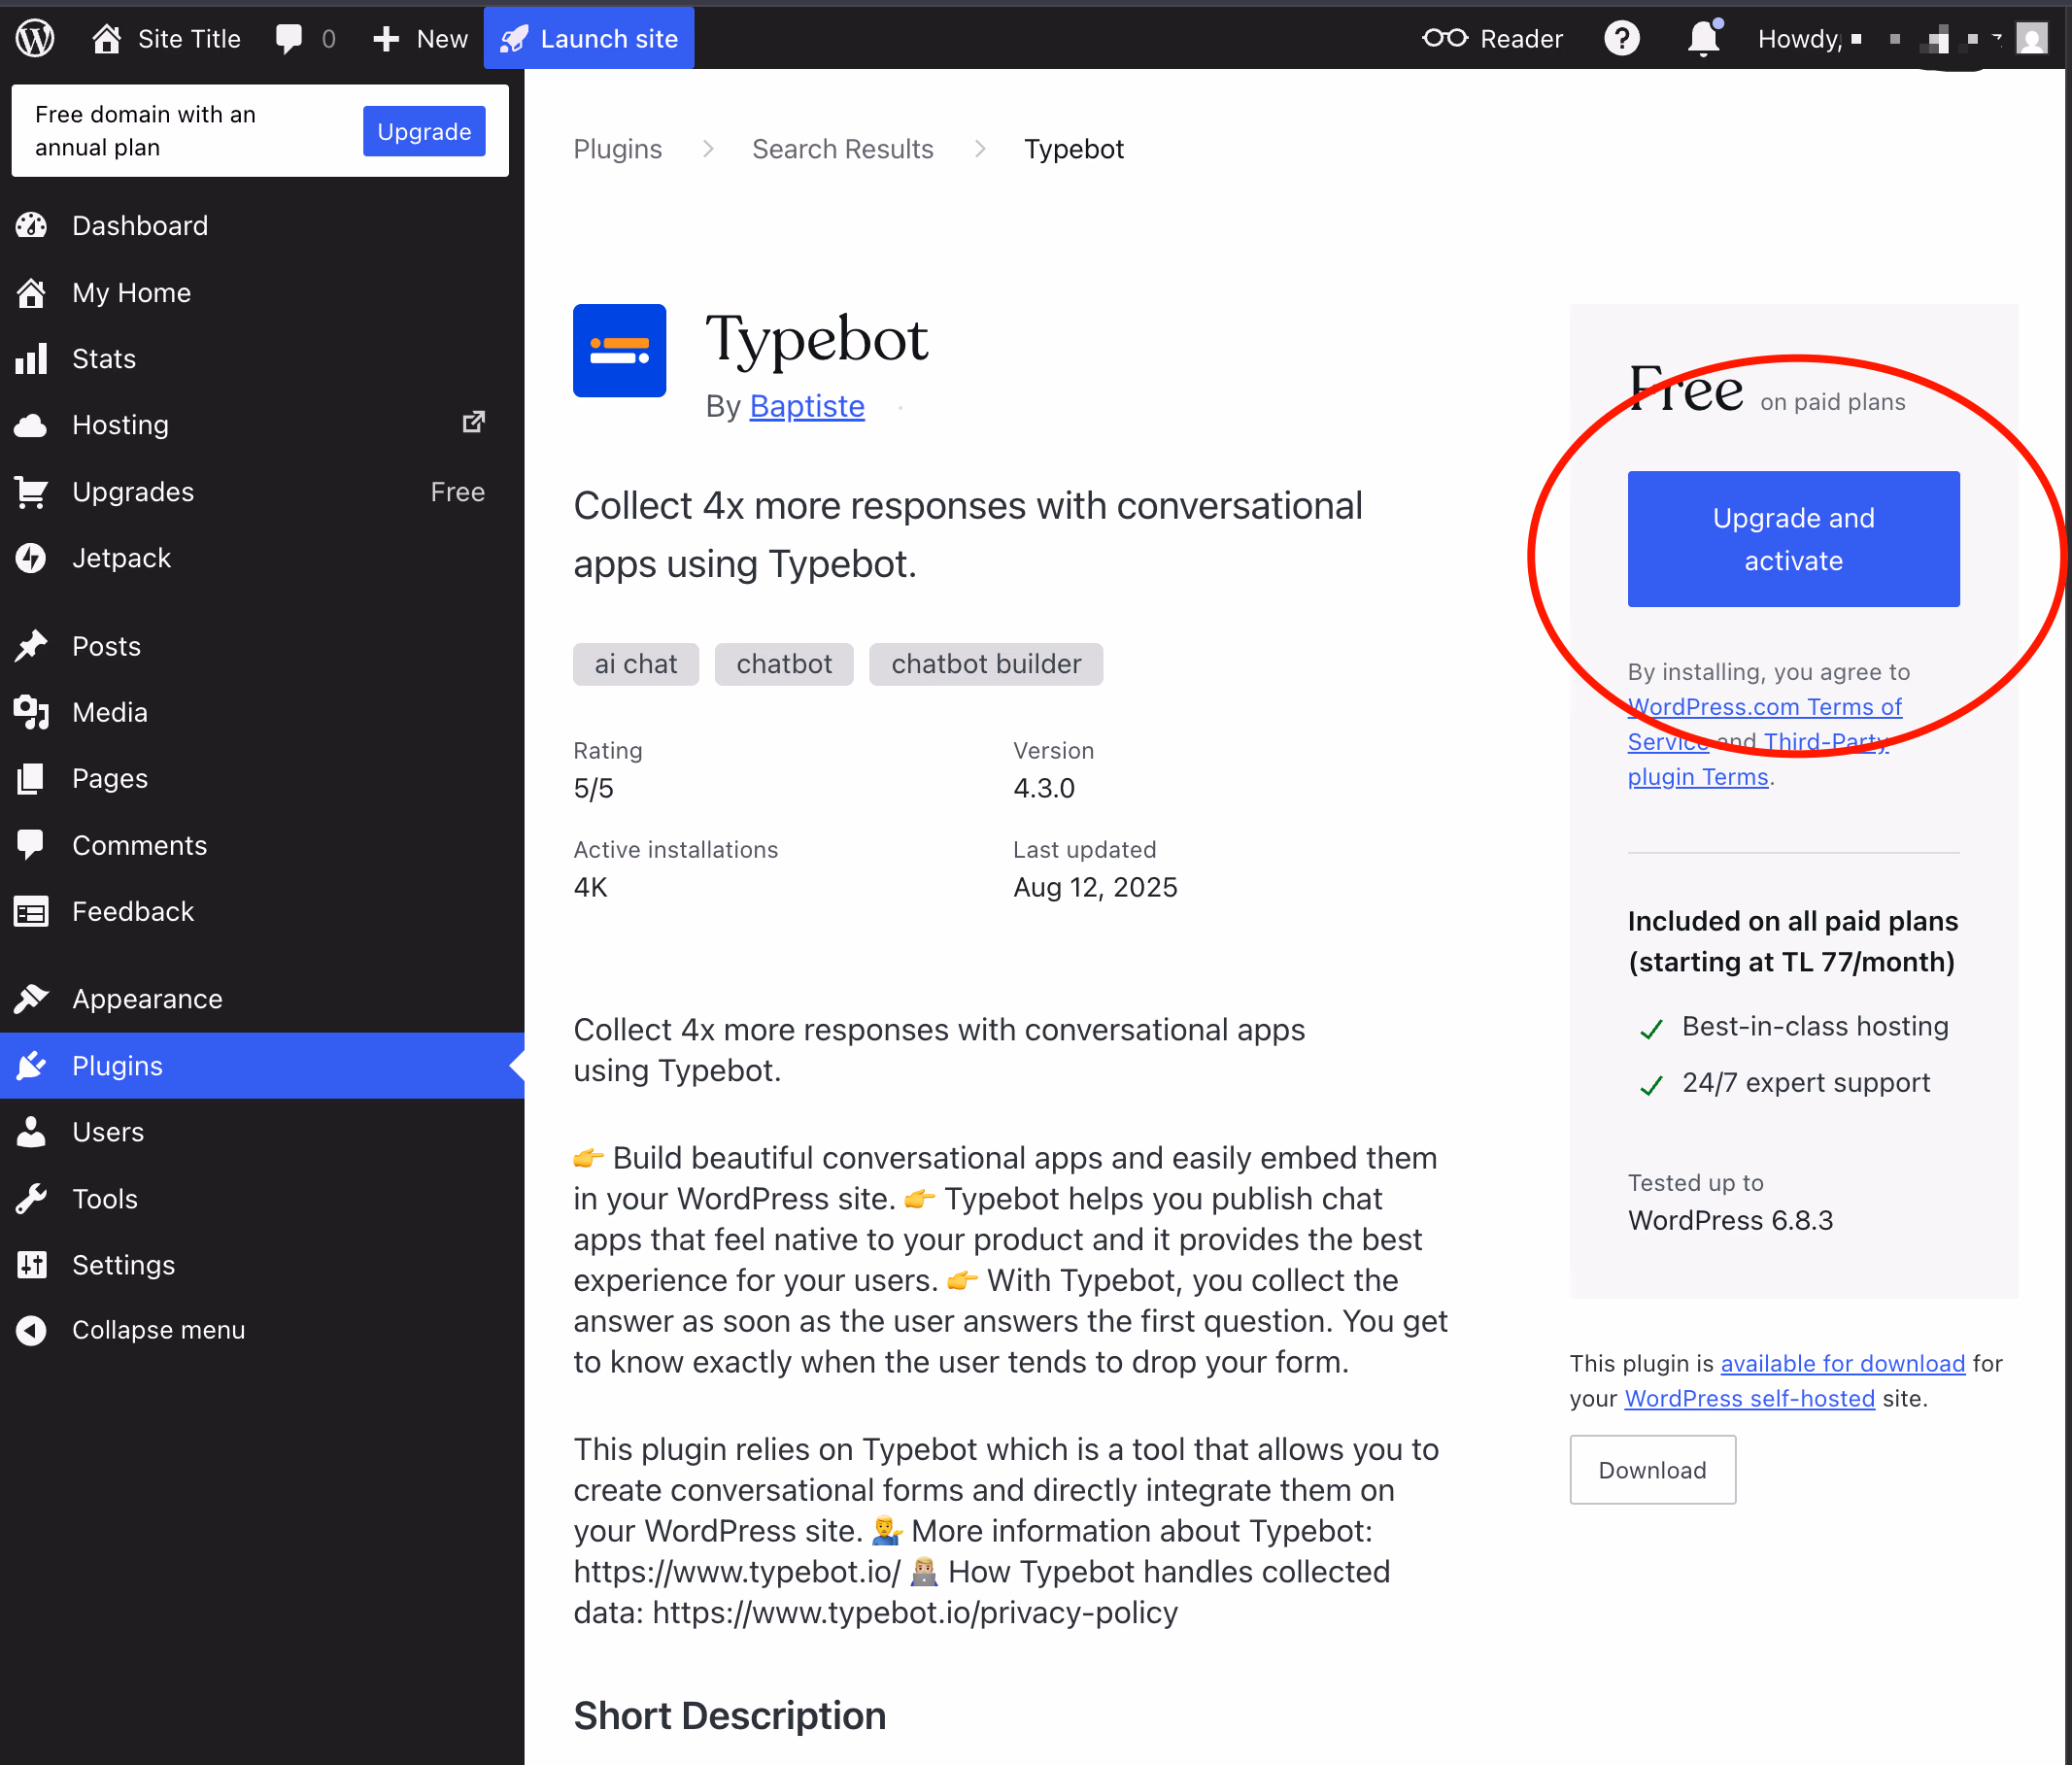Open the comments bubble in admin bar
Image resolution: width=2072 pixels, height=1765 pixels.
point(289,39)
